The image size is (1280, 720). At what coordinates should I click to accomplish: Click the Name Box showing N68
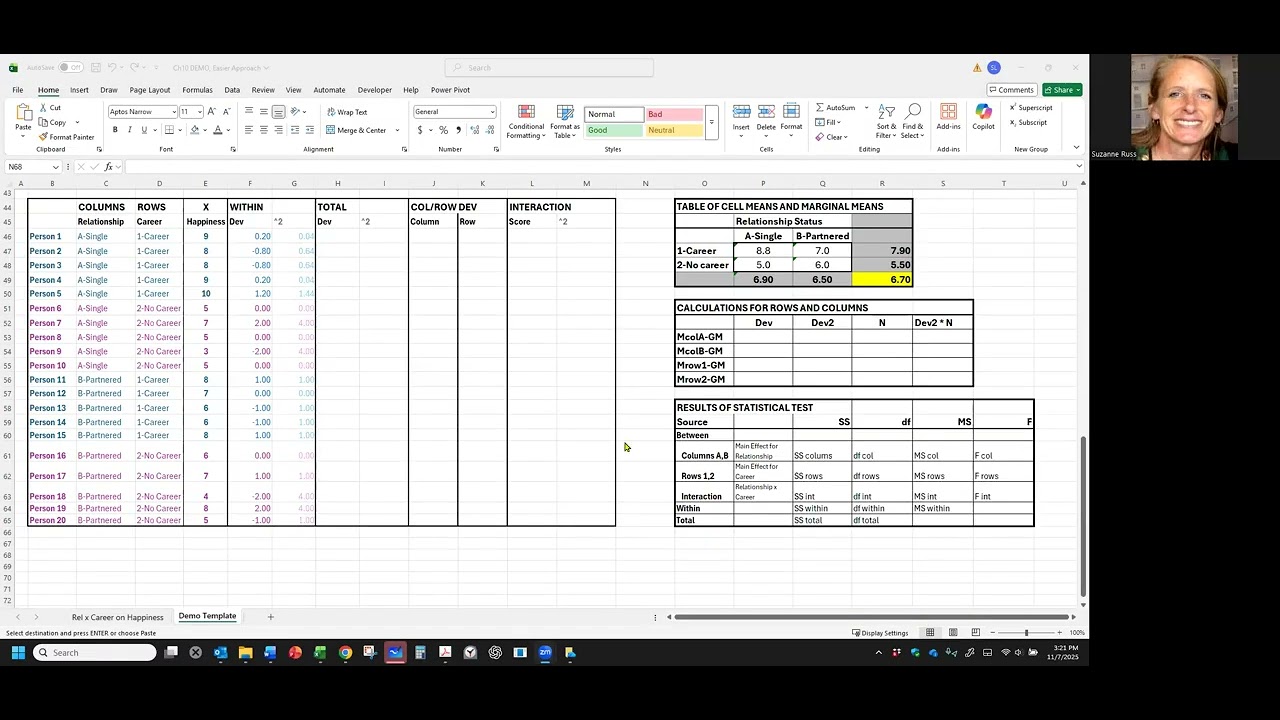coord(33,167)
